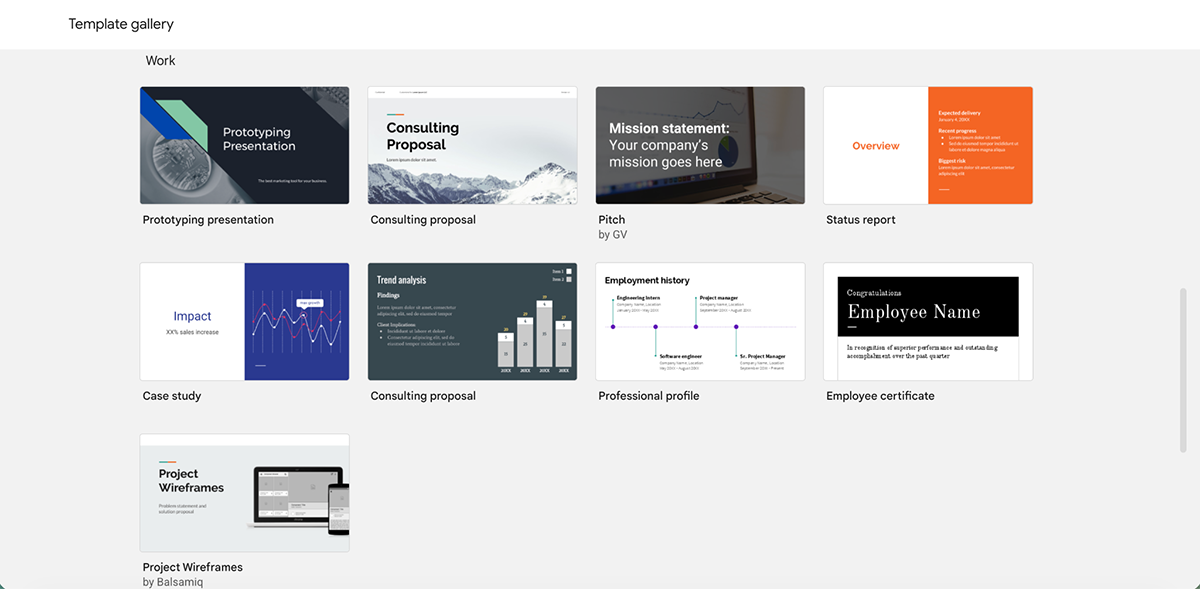Click the "Professional profile" name label
This screenshot has width=1200, height=589.
point(648,395)
